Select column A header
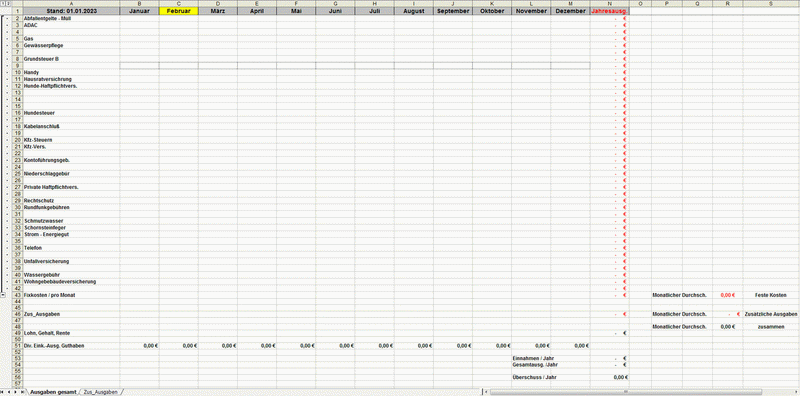Viewport: 800px width, 396px height. pyautogui.click(x=71, y=4)
